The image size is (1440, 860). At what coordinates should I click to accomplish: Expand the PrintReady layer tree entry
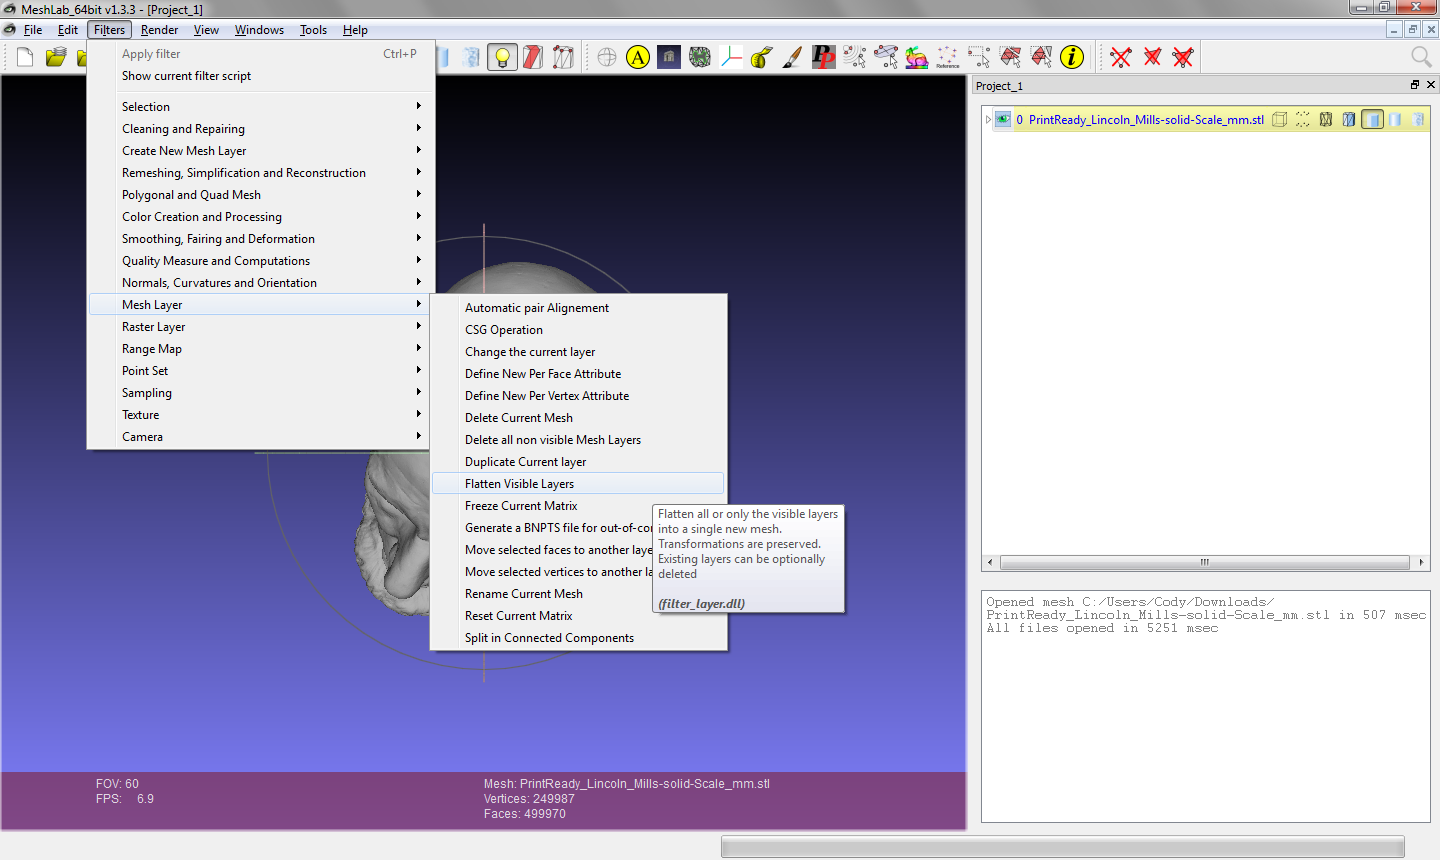[990, 118]
